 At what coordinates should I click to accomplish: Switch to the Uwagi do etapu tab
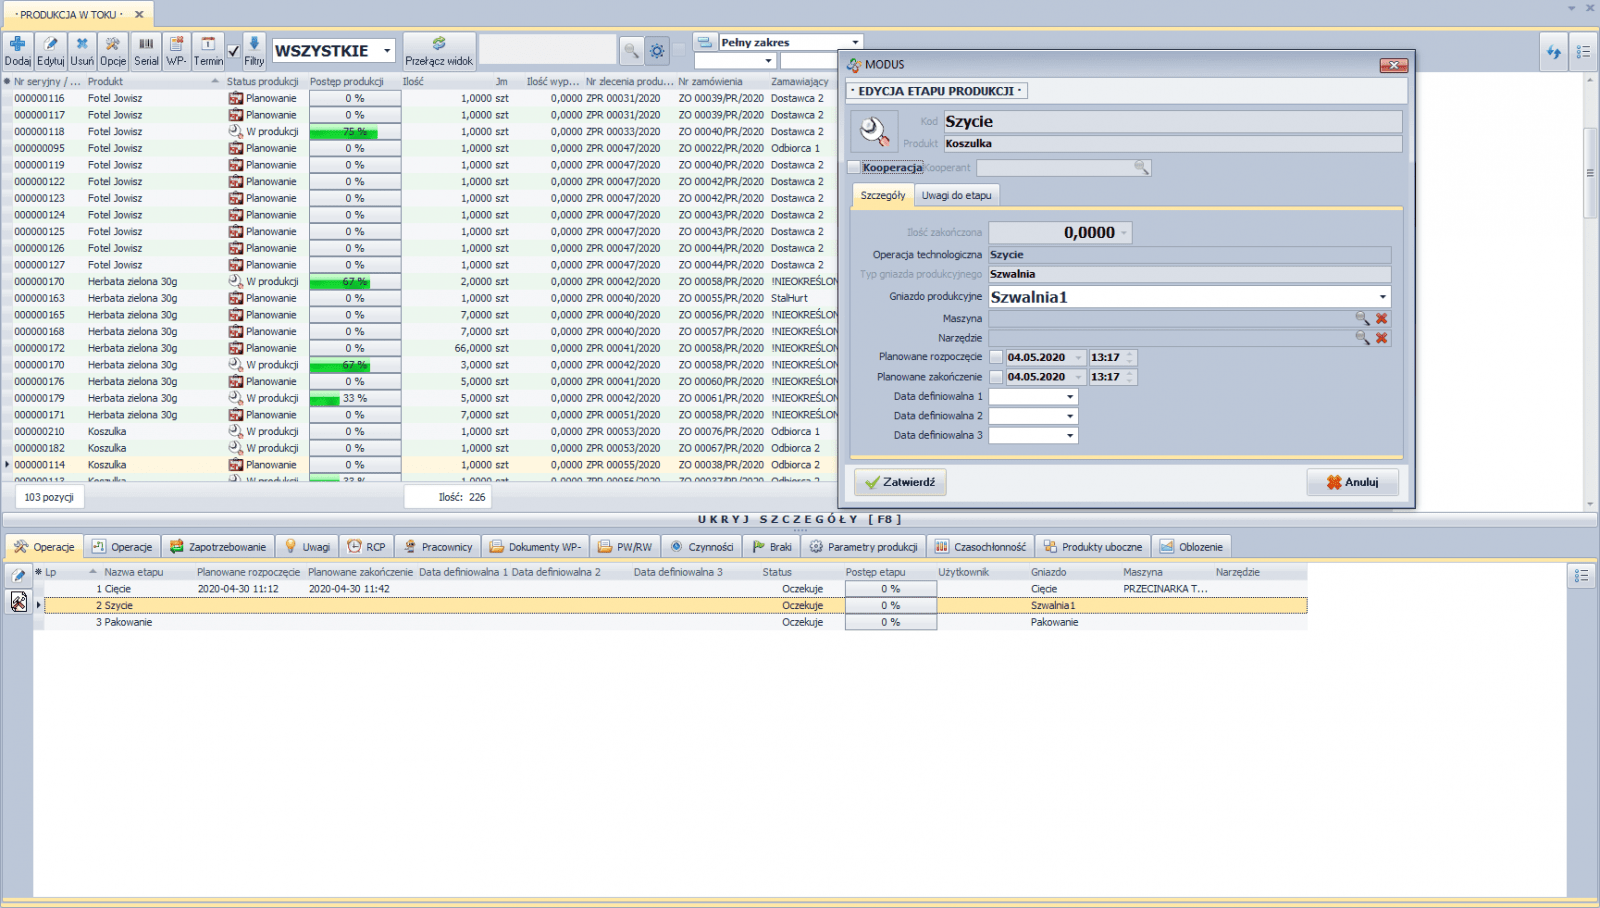[x=957, y=195]
